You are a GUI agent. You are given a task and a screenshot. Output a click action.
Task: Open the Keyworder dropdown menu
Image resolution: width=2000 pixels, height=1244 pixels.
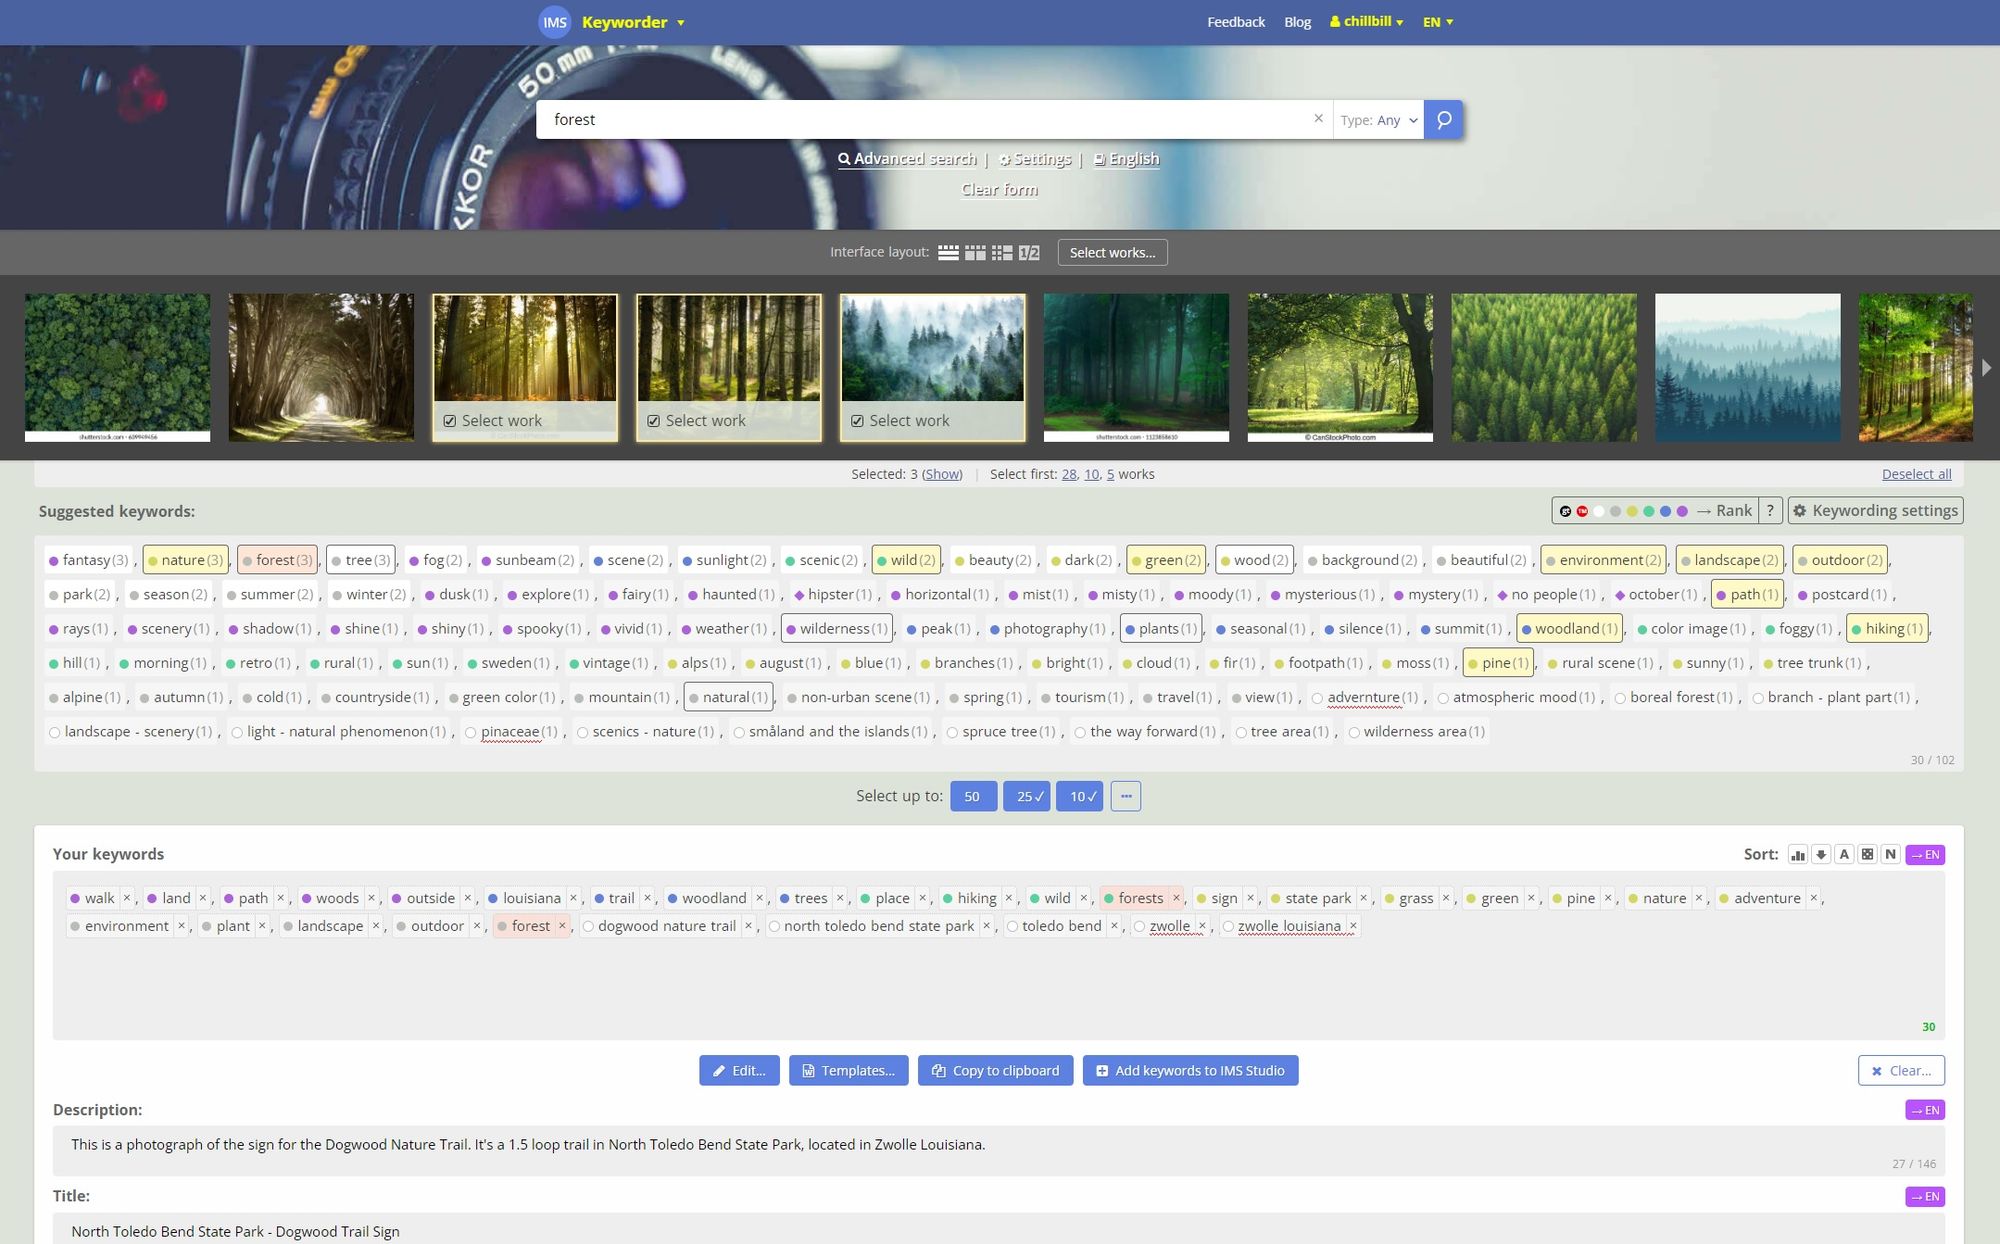tap(633, 22)
